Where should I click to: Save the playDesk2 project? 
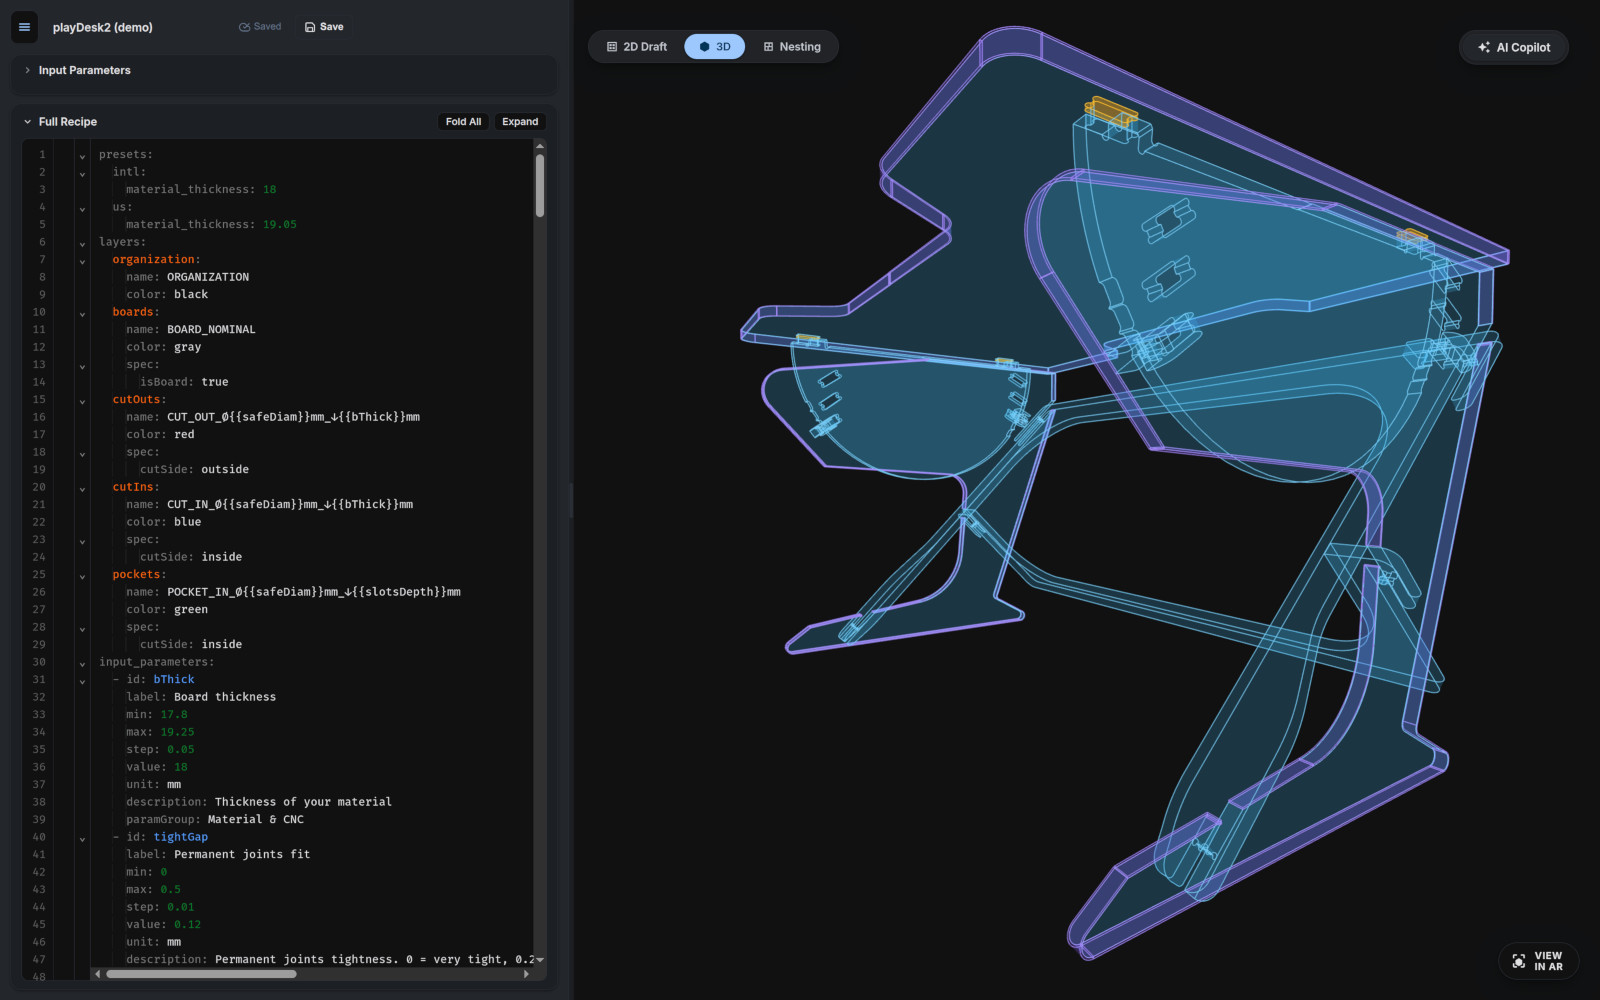click(324, 27)
